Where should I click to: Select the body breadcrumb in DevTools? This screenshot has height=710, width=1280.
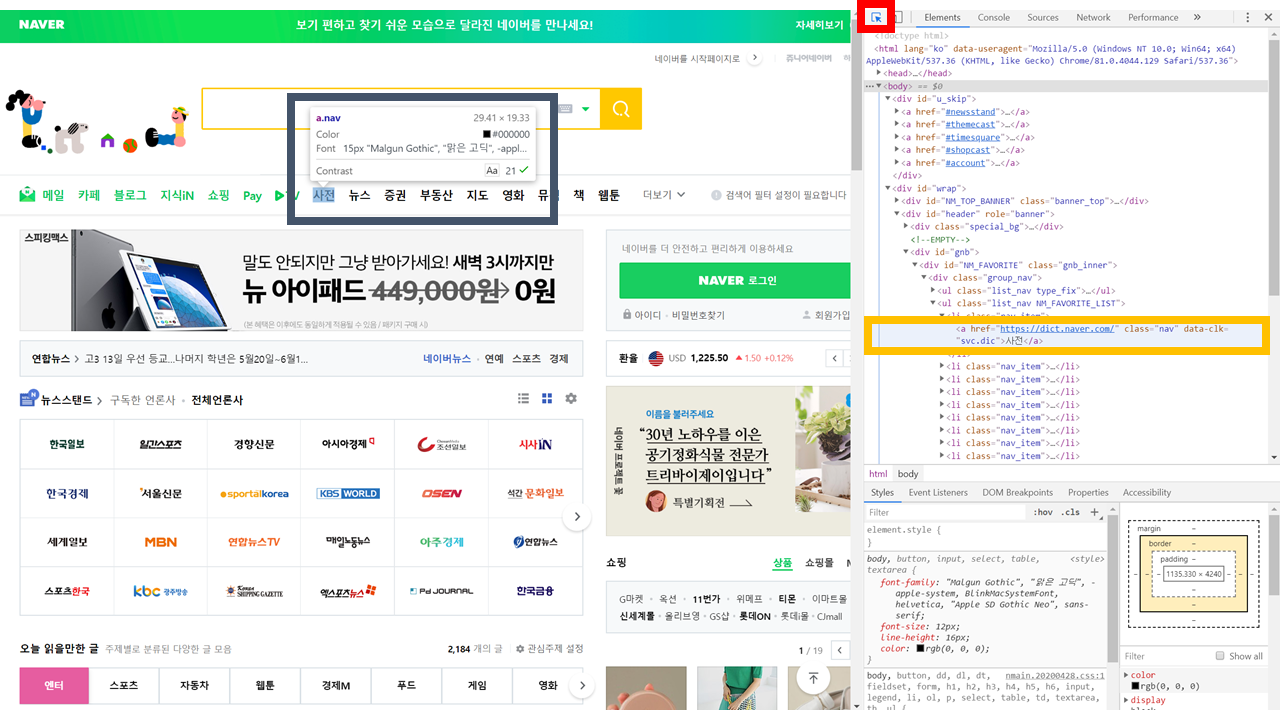(x=908, y=474)
